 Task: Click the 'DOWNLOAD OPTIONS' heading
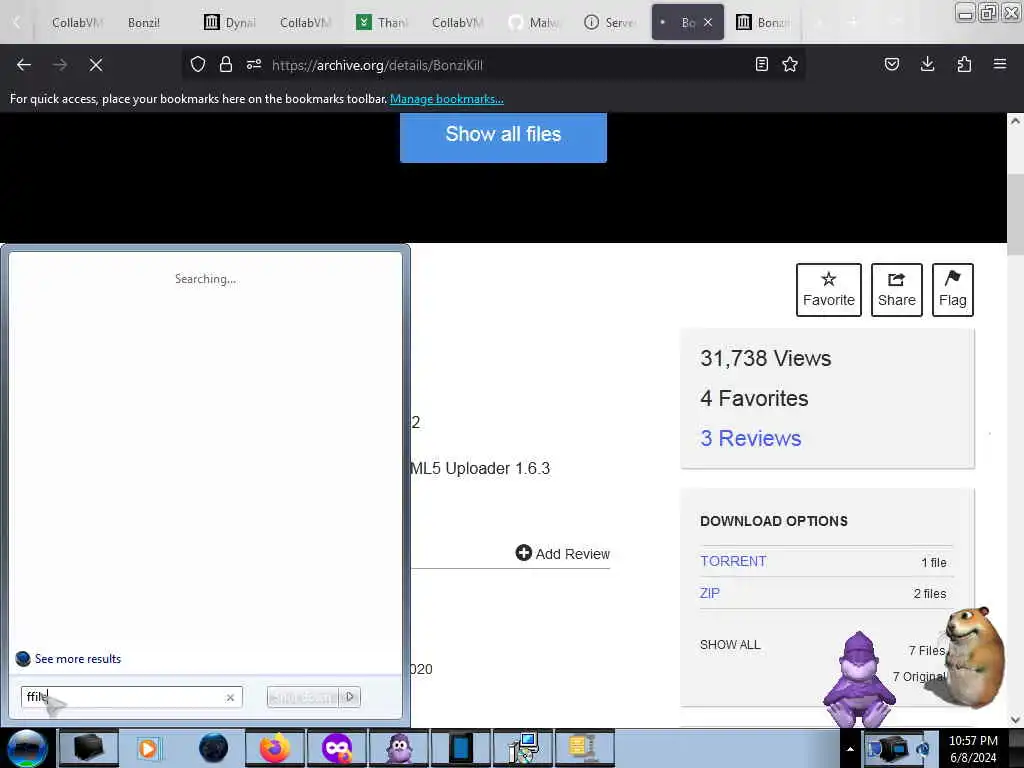(x=774, y=521)
